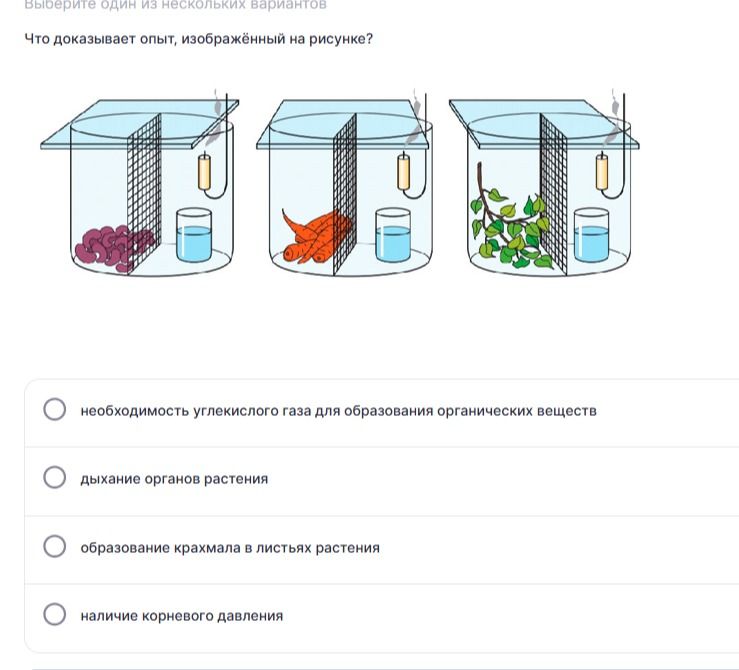
Task: Click the water glass in the third jar
Action: (591, 235)
